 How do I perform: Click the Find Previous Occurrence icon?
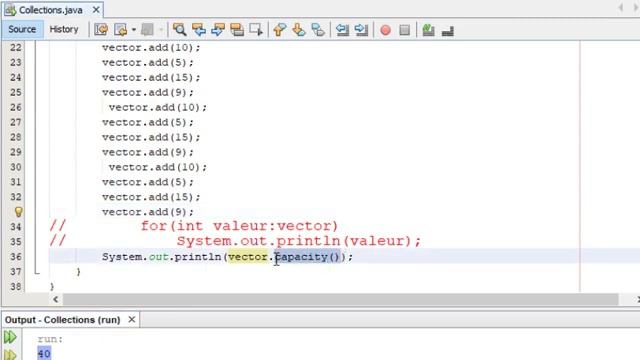pyautogui.click(x=198, y=29)
